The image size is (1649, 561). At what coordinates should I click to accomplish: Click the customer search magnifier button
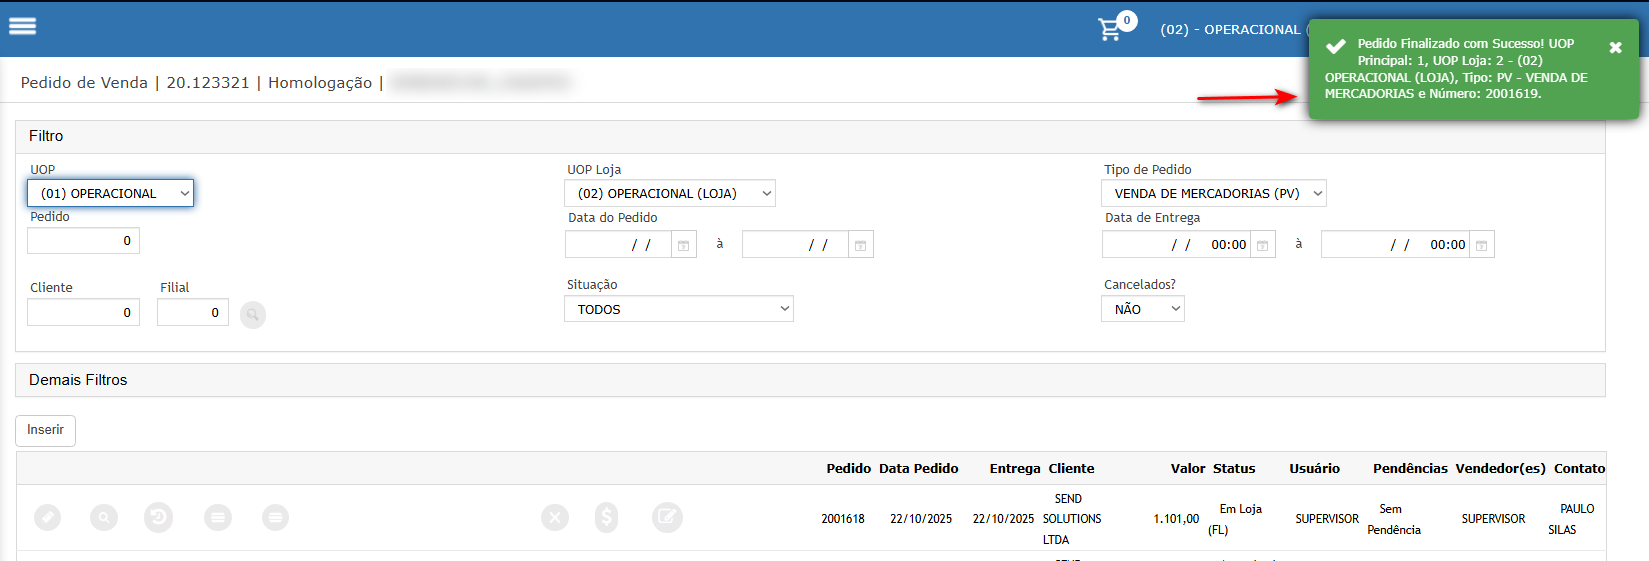pos(253,315)
